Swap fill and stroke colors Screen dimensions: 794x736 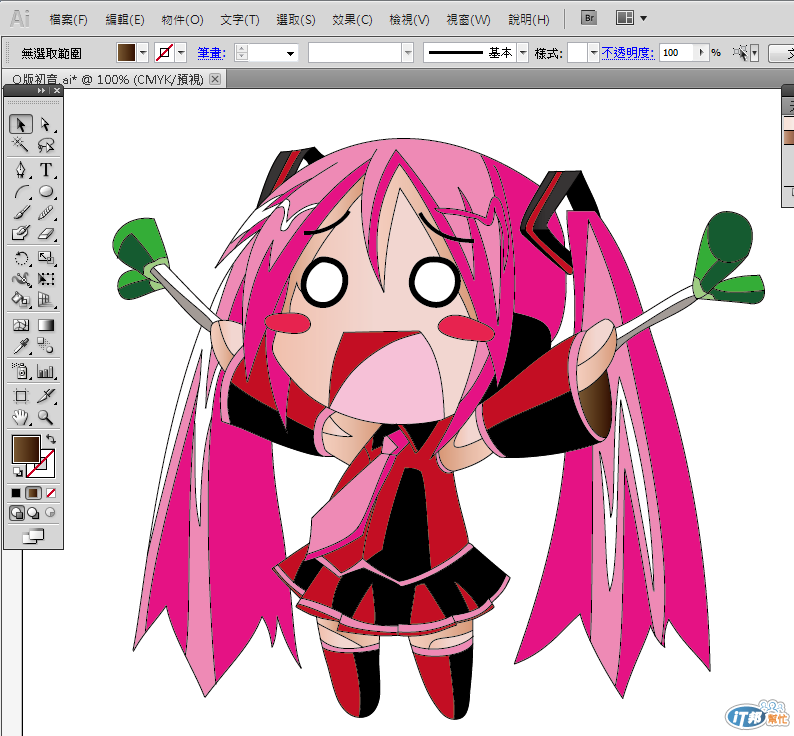51,439
